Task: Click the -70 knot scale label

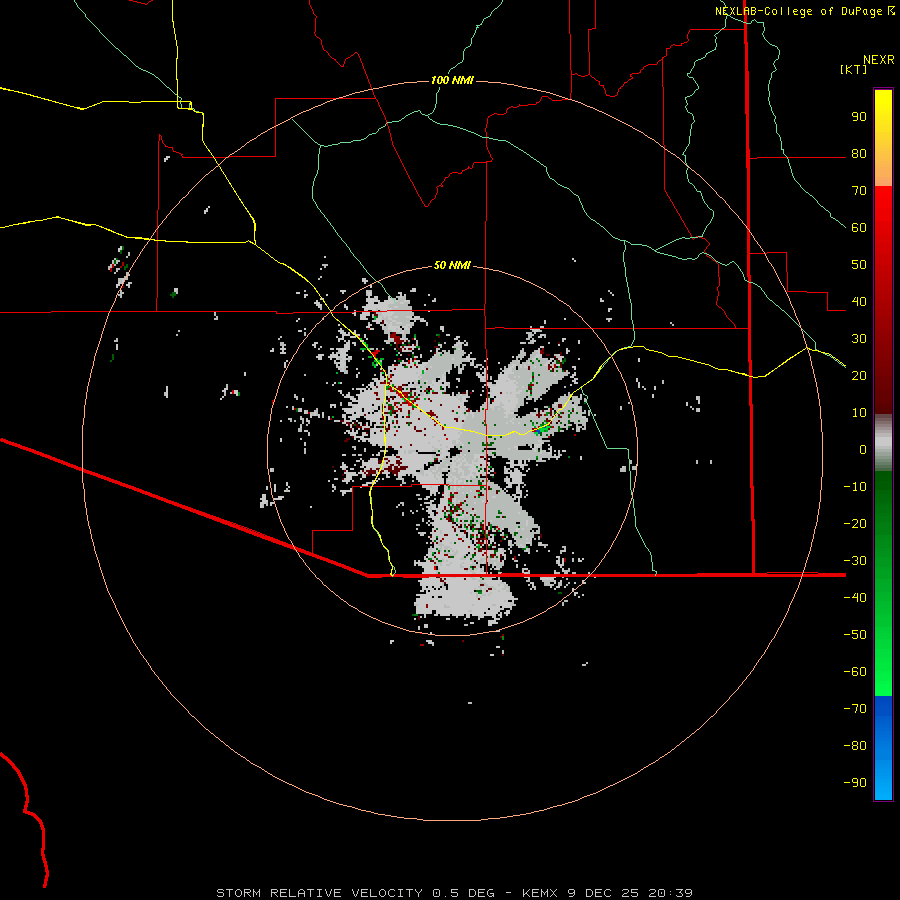Action: pyautogui.click(x=855, y=708)
